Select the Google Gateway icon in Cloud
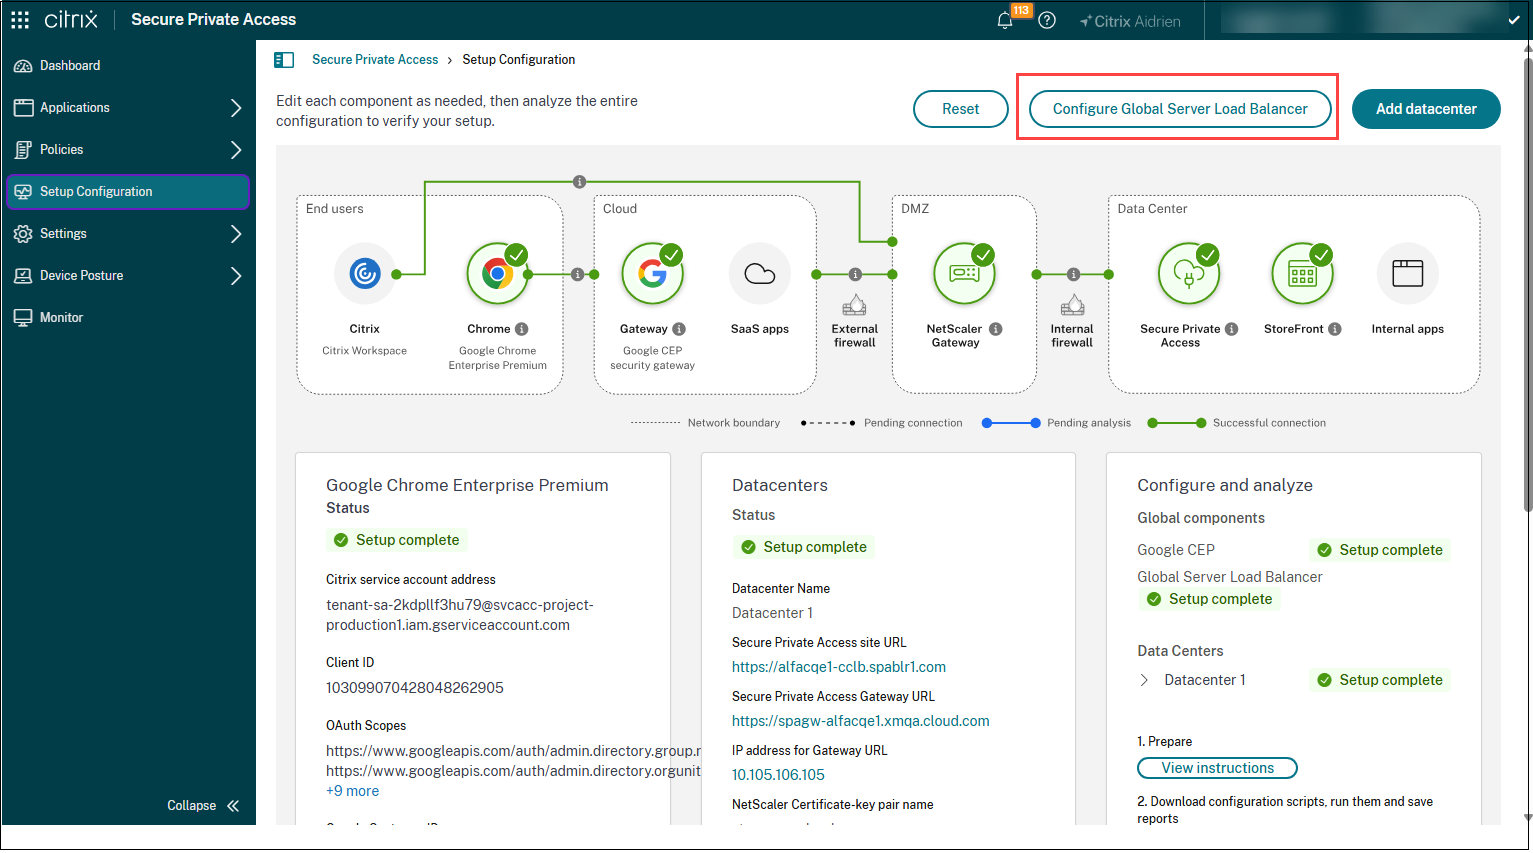The image size is (1533, 853). [652, 273]
